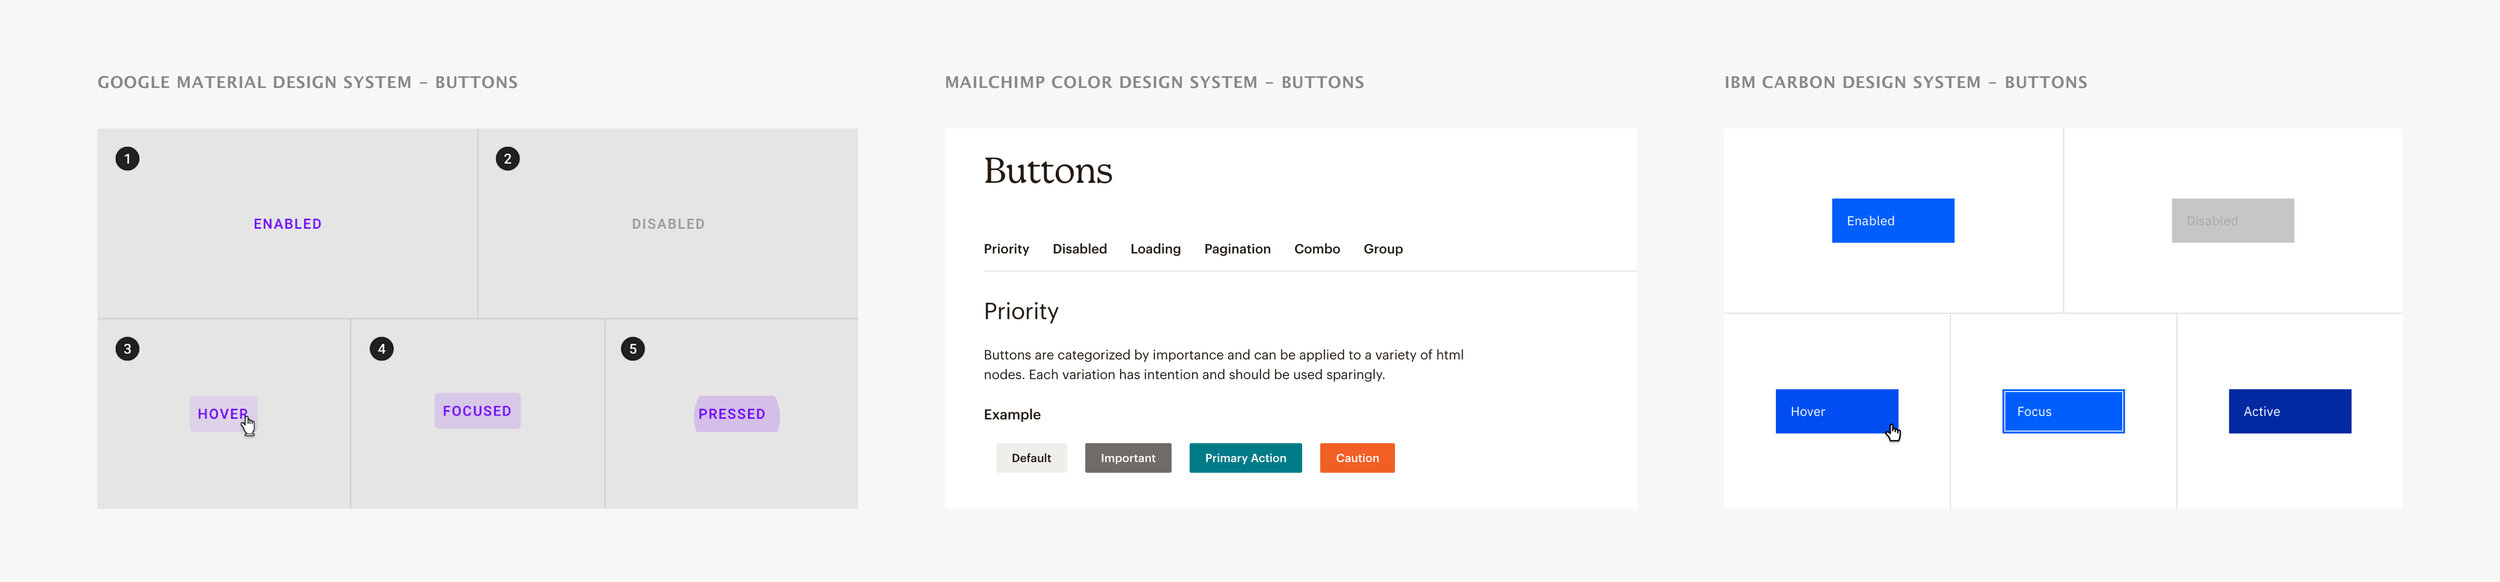Open the Priority tab in Mailchimp Buttons
The image size is (2500, 582).
(1006, 249)
